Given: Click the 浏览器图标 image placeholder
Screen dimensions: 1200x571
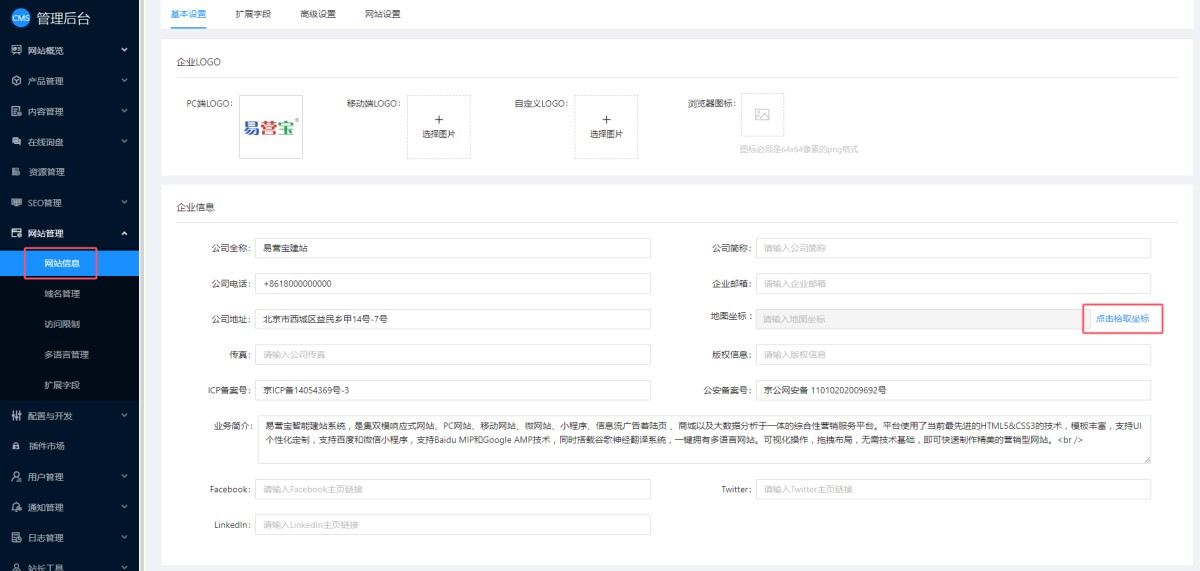Looking at the screenshot, I should pyautogui.click(x=762, y=115).
